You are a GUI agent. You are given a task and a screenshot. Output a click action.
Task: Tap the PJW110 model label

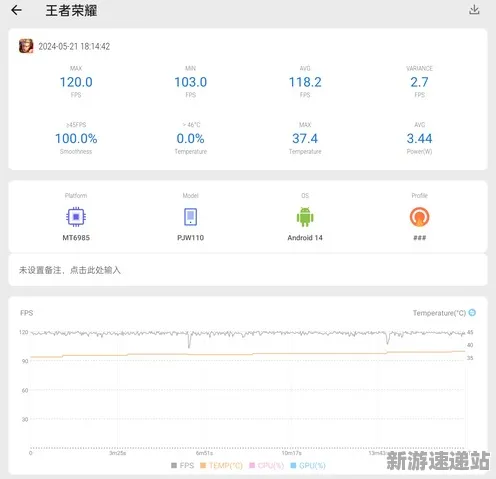pos(190,238)
